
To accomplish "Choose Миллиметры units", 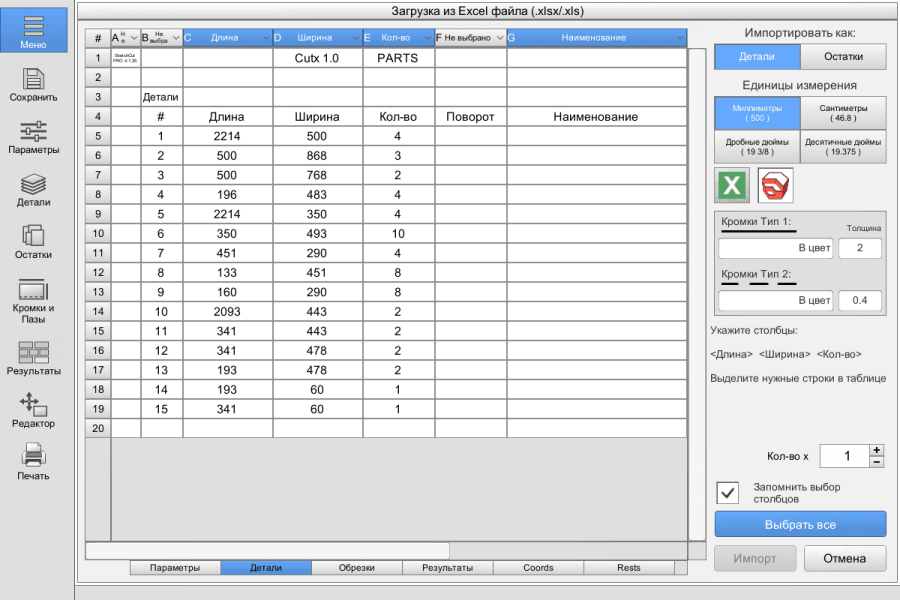I will click(x=757, y=113).
